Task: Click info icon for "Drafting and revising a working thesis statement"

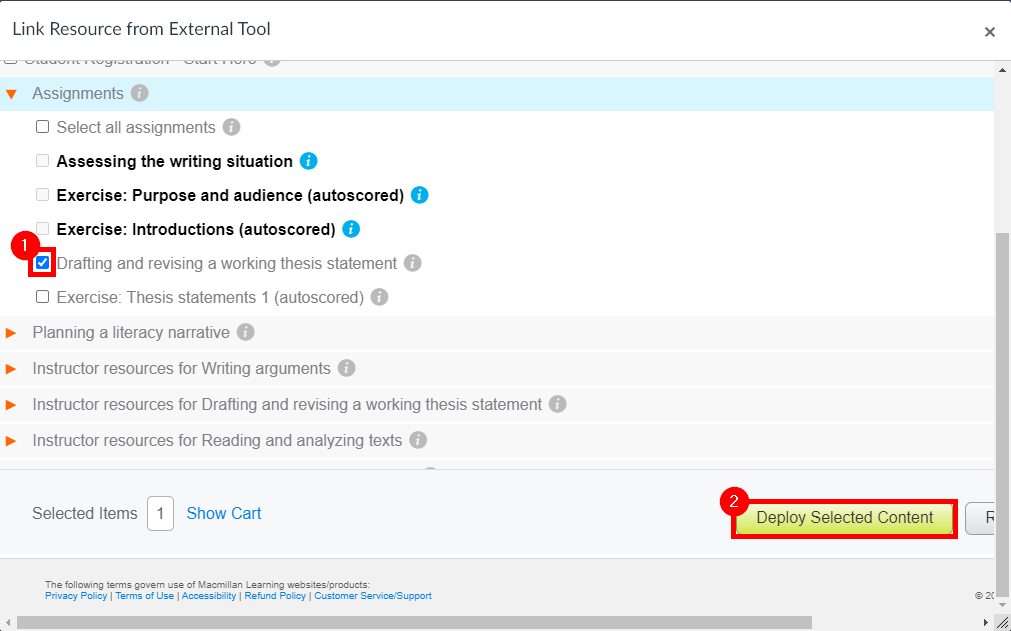Action: pos(412,262)
